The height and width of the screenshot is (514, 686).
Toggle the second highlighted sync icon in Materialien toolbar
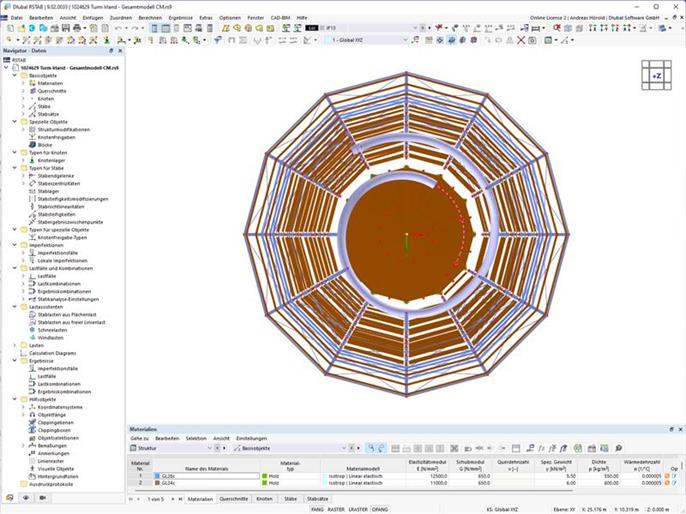pos(381,448)
